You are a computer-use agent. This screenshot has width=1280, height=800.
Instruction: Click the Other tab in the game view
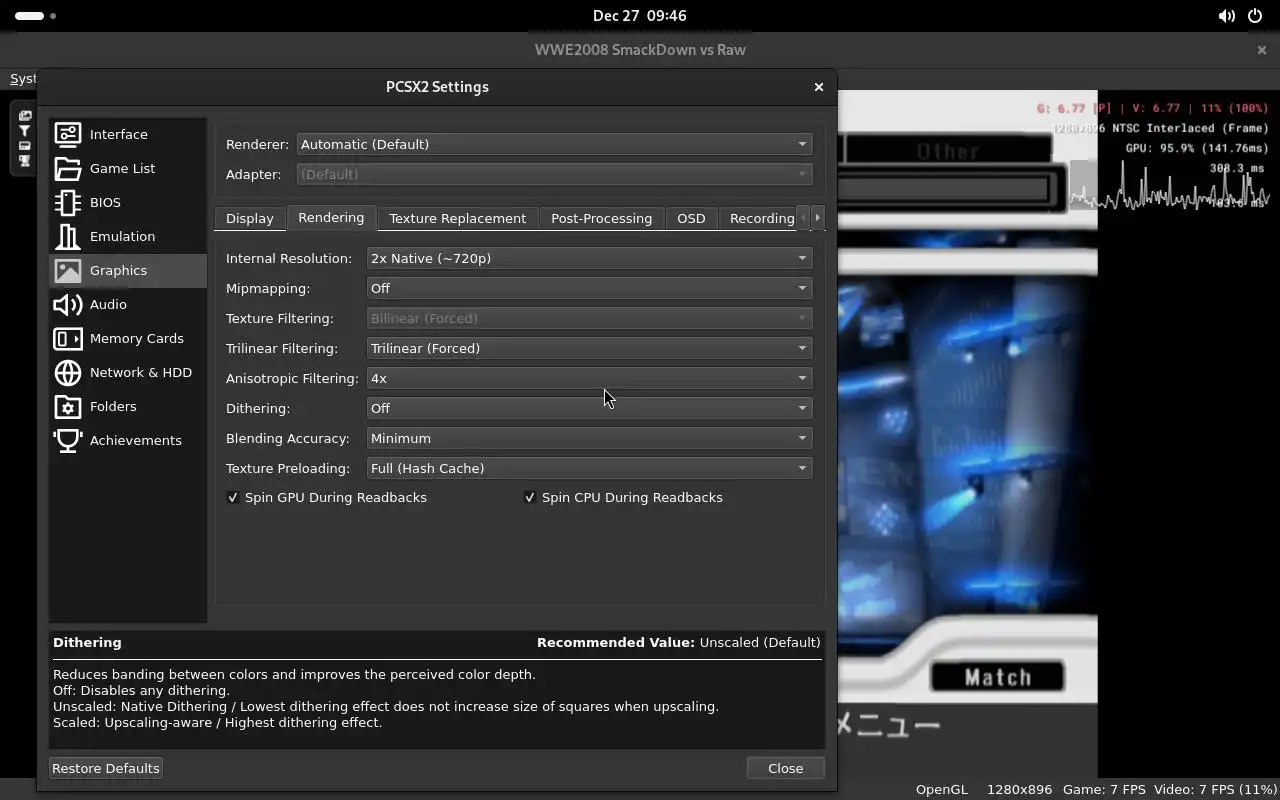(x=948, y=151)
